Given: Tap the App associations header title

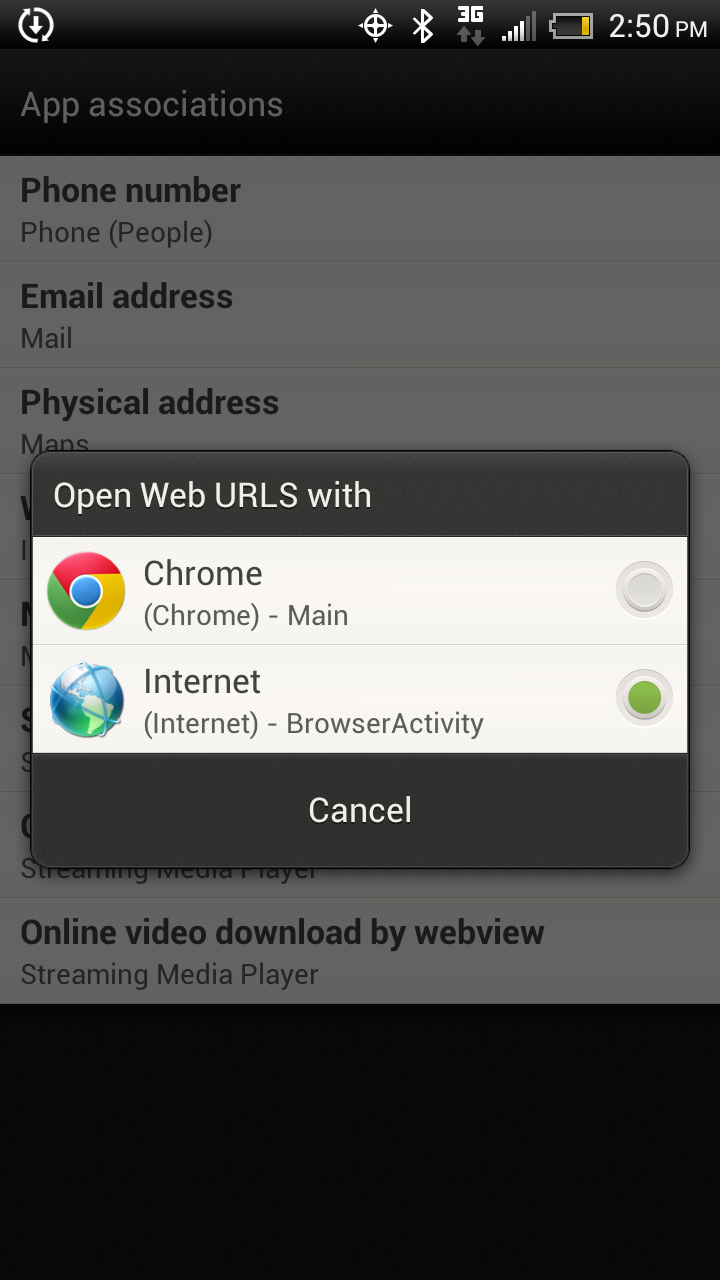Looking at the screenshot, I should pos(152,105).
